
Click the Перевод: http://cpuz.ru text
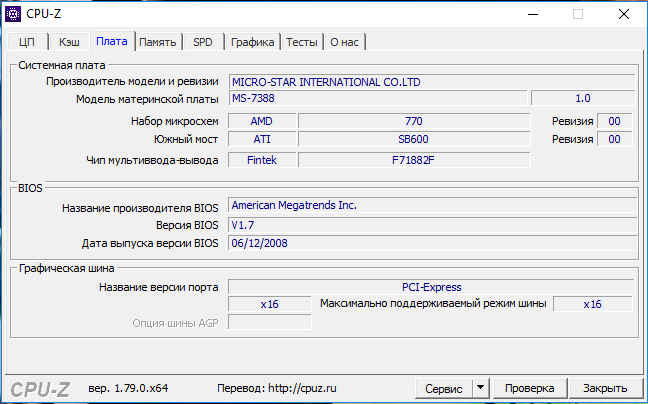(276, 388)
